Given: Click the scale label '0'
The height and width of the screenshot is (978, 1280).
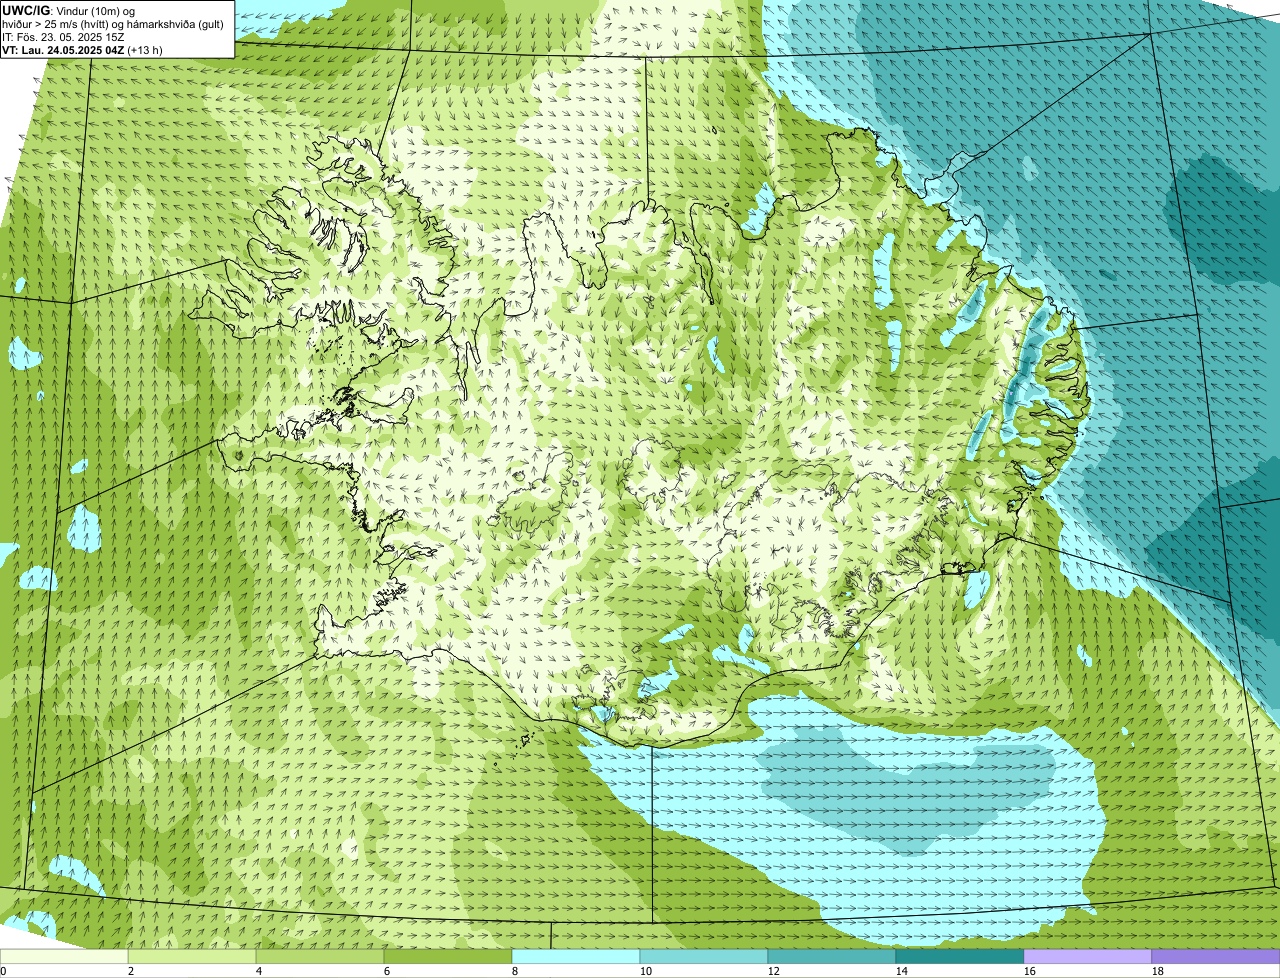Looking at the screenshot, I should [x=3, y=971].
